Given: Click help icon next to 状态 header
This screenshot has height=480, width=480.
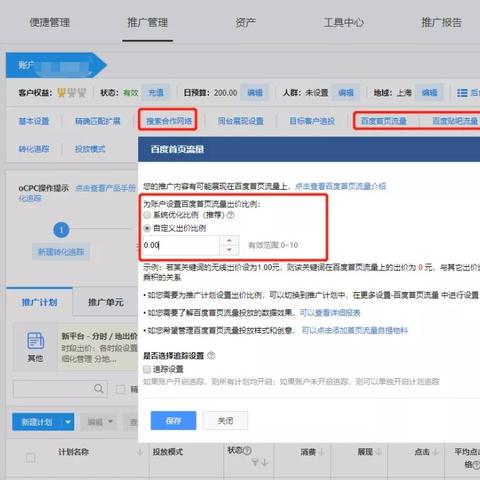Looking at the screenshot, I should pyautogui.click(x=247, y=451).
